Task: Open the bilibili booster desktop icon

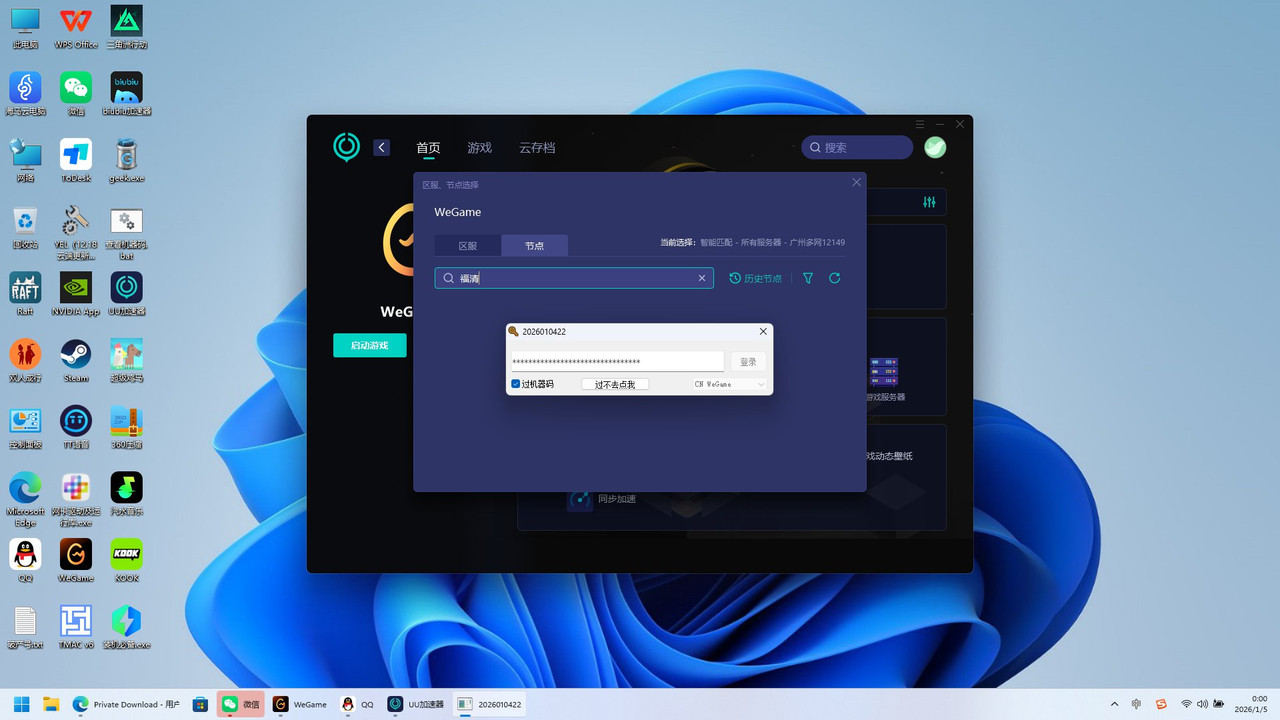Action: (x=126, y=94)
